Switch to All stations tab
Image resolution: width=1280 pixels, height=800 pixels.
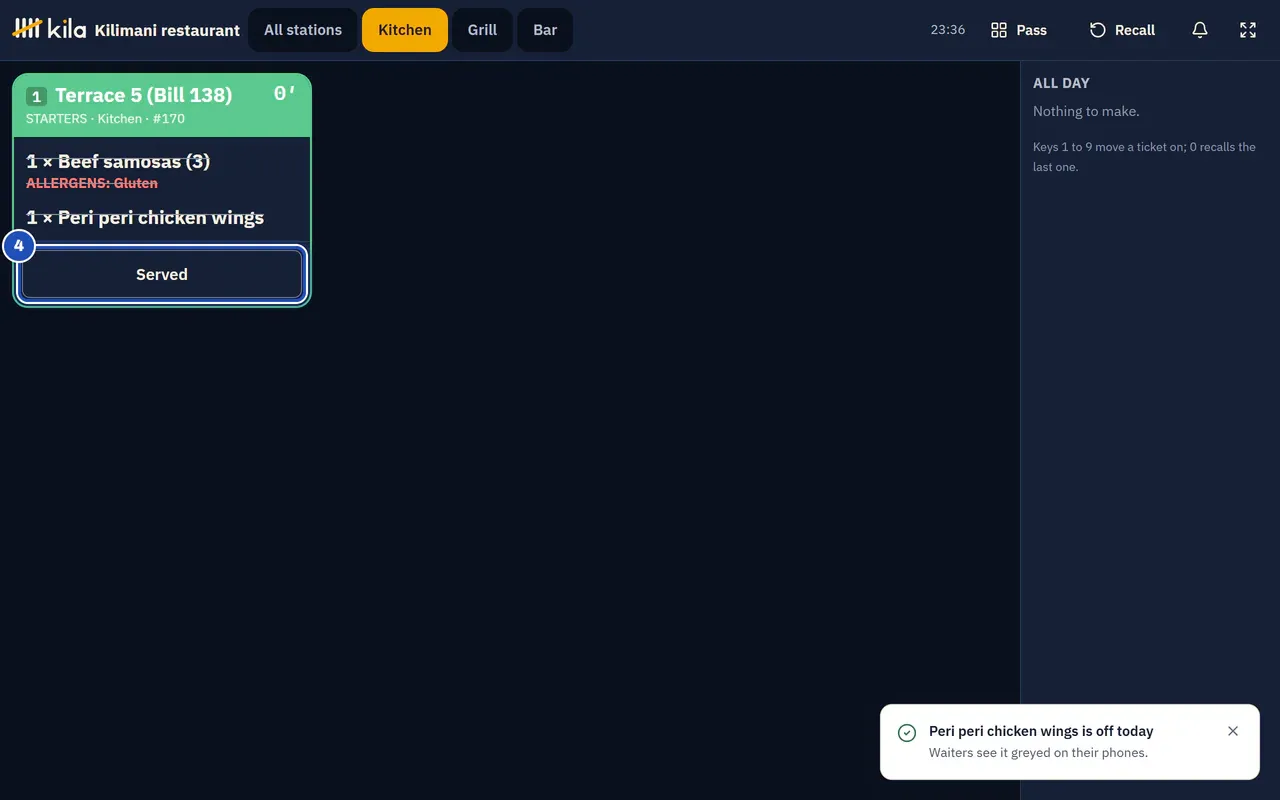click(x=303, y=30)
